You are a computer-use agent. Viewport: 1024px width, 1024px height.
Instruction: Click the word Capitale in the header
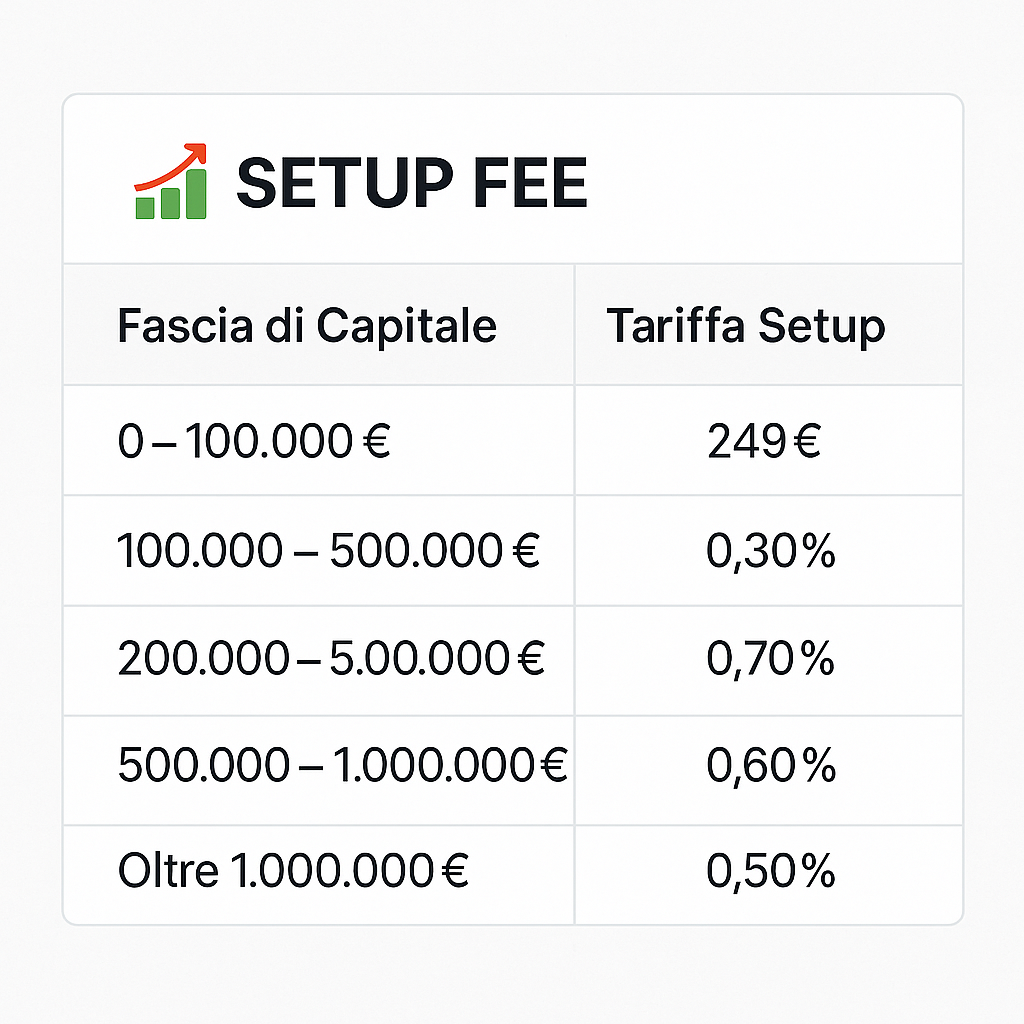407,325
